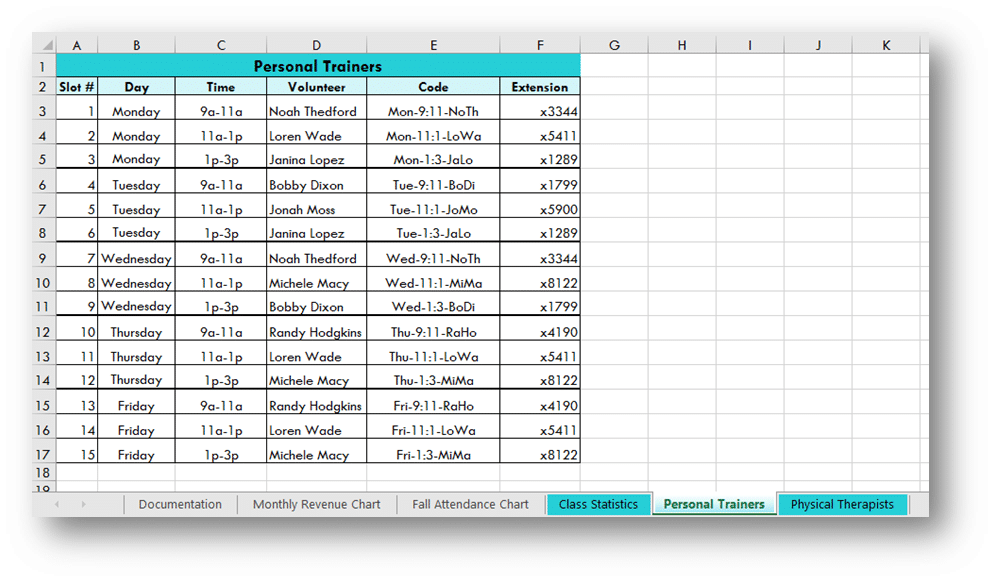Image resolution: width=994 pixels, height=582 pixels.
Task: Click the Time header cell
Action: click(x=221, y=87)
